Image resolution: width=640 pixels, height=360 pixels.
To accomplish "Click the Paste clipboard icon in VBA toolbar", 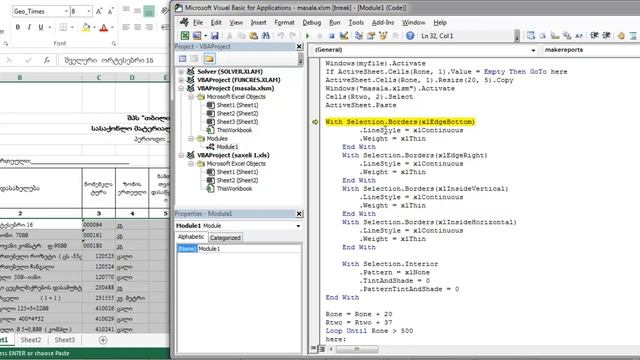I will (253, 36).
